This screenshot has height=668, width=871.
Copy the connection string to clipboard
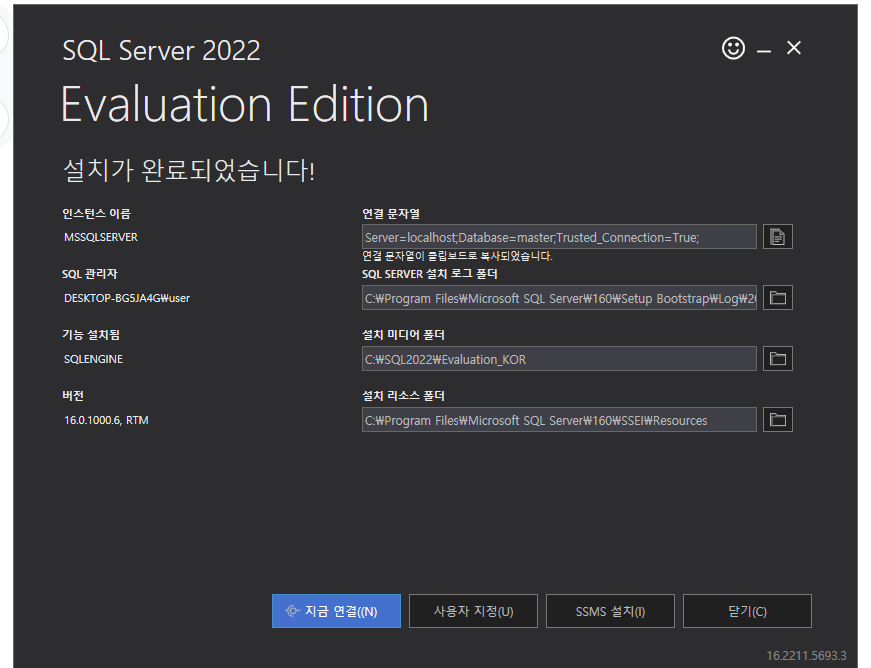(x=777, y=236)
